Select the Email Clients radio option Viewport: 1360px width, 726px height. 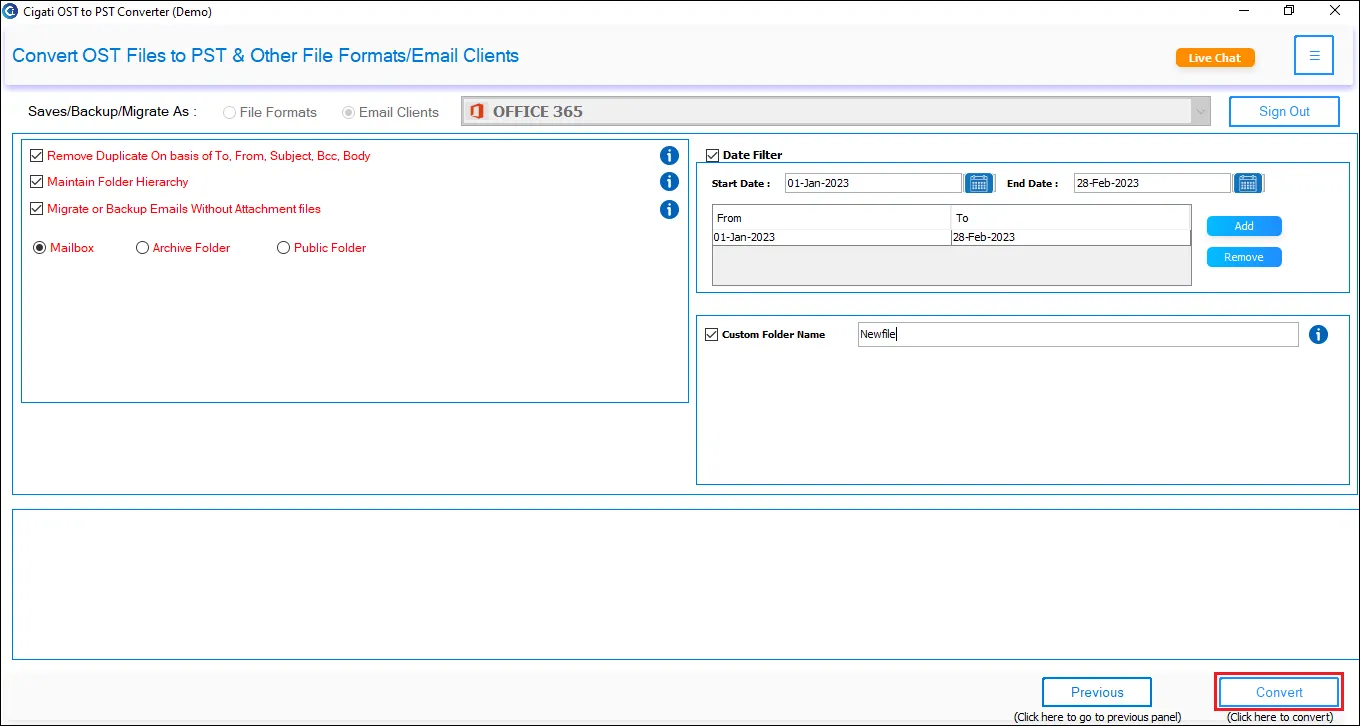coord(348,112)
